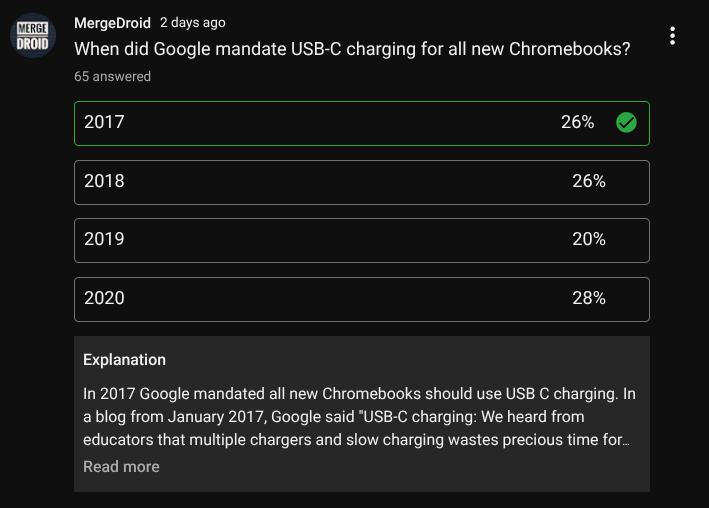Screen dimensions: 709x508
Task: Open the three-dot post options menu
Action: coord(672,36)
